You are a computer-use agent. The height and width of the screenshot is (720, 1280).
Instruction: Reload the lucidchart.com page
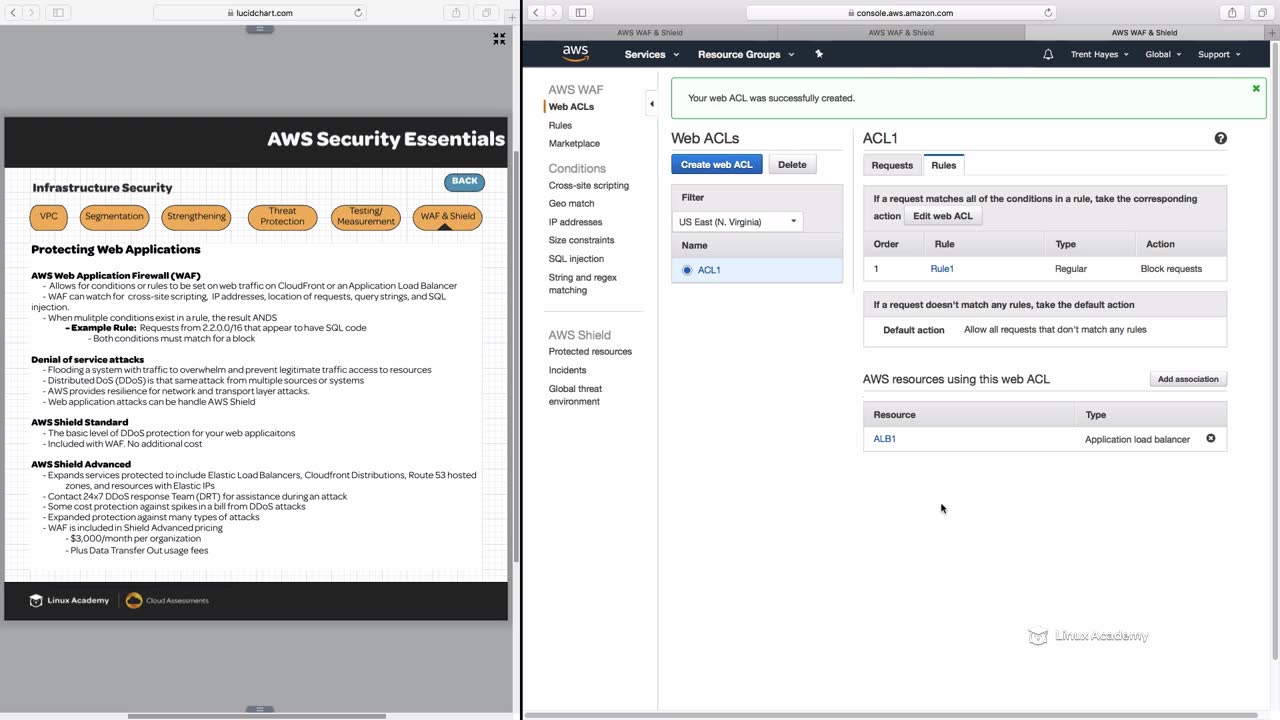coord(358,13)
